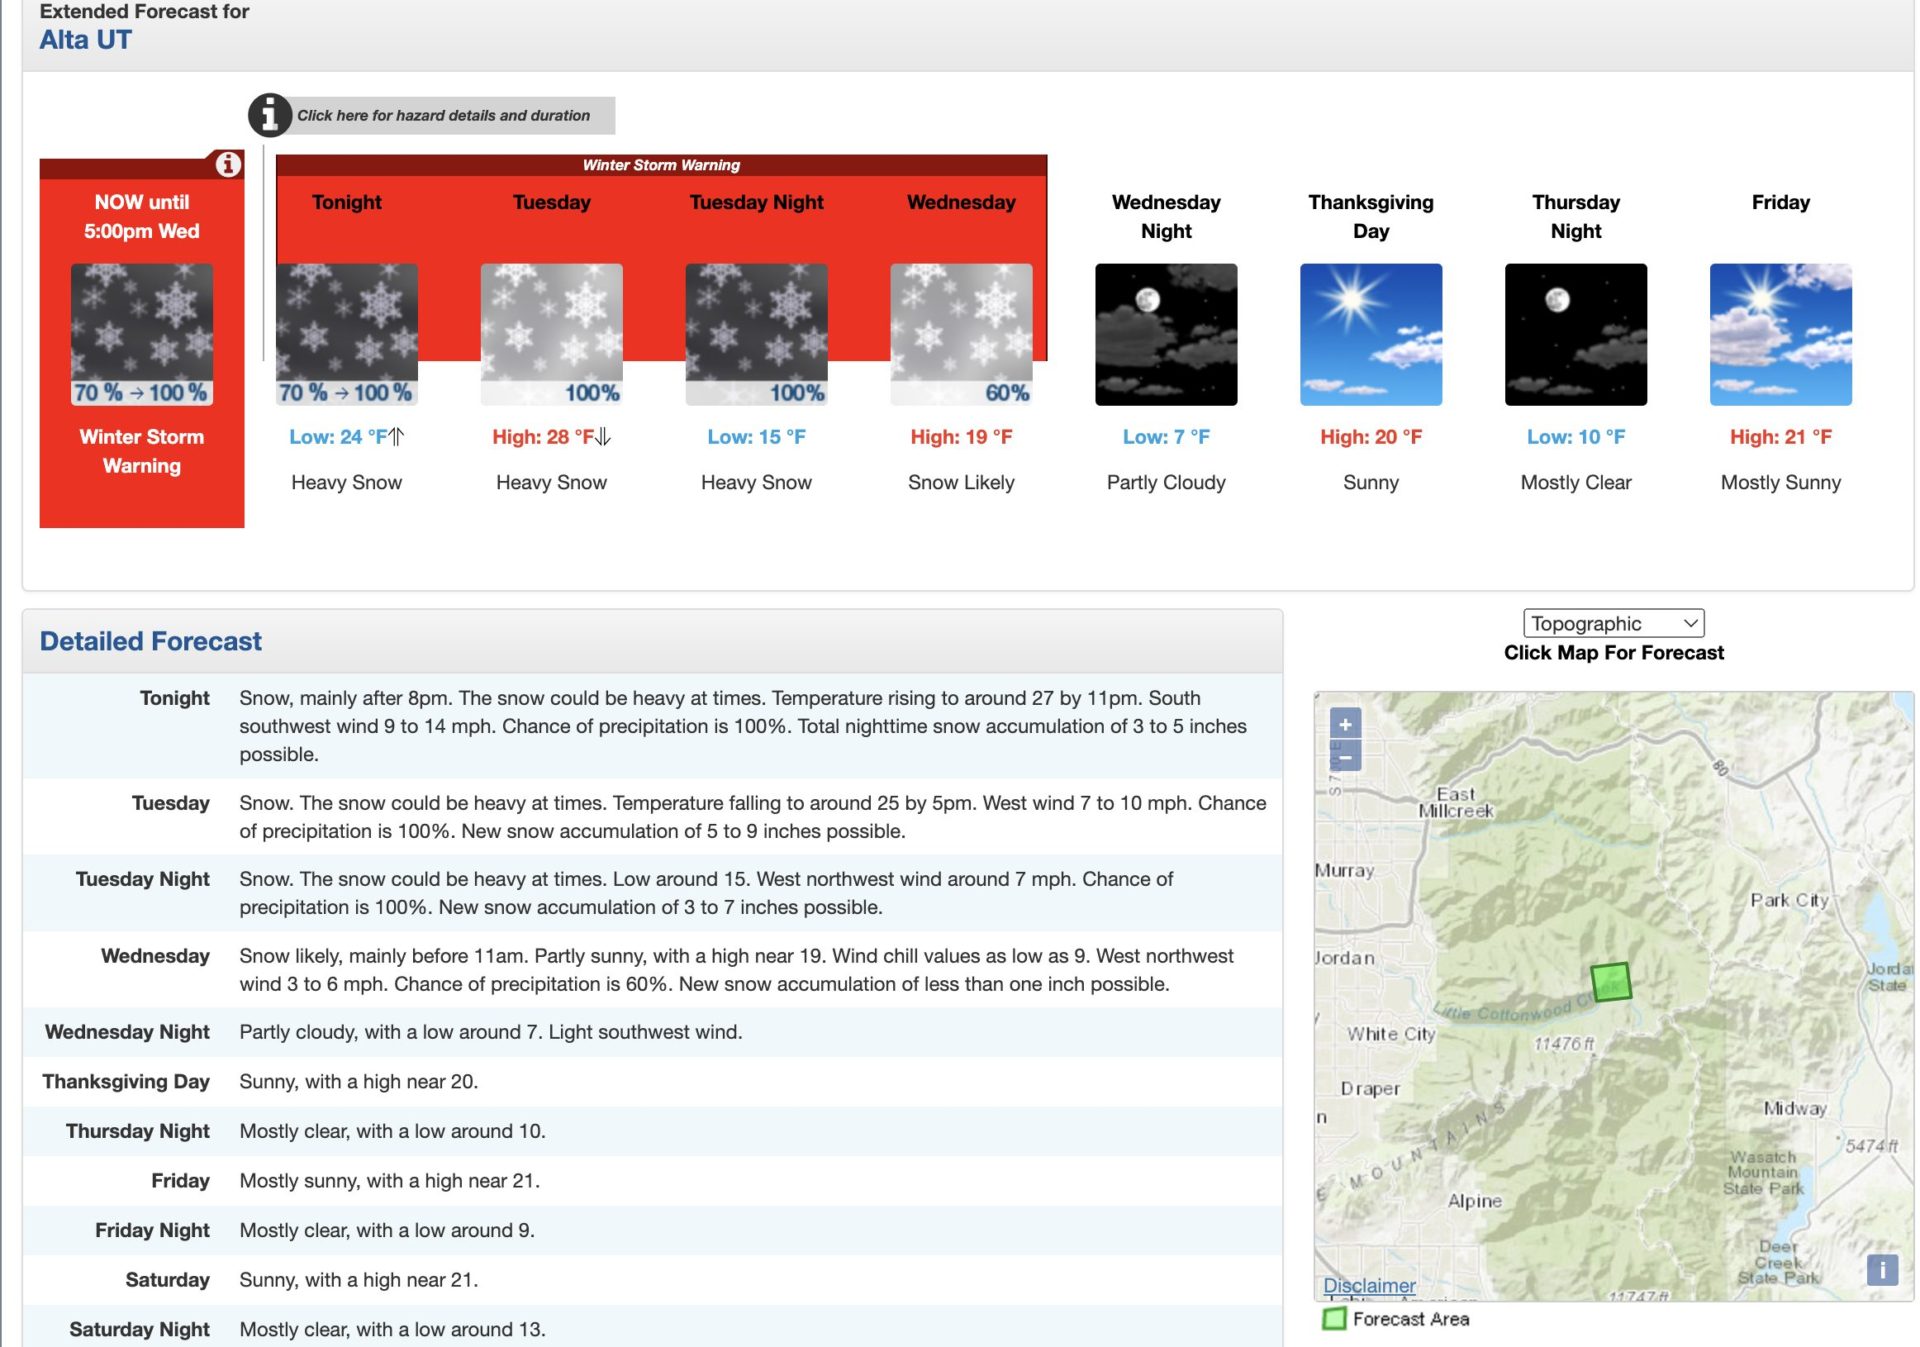This screenshot has width=1920, height=1347.
Task: Click the 'Thanksgiving Day' column header
Action: (1371, 216)
